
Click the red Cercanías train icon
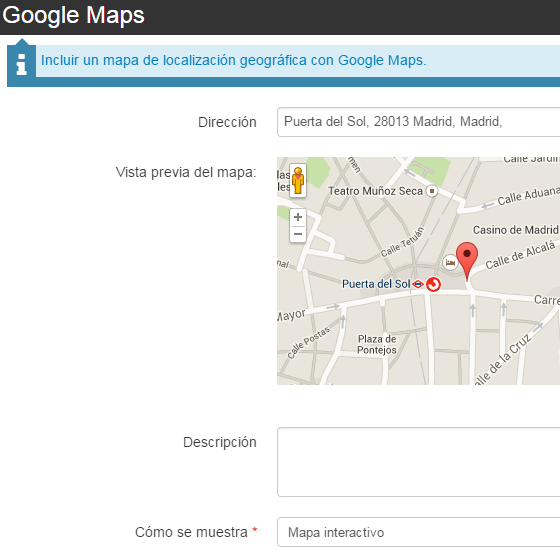tap(433, 284)
